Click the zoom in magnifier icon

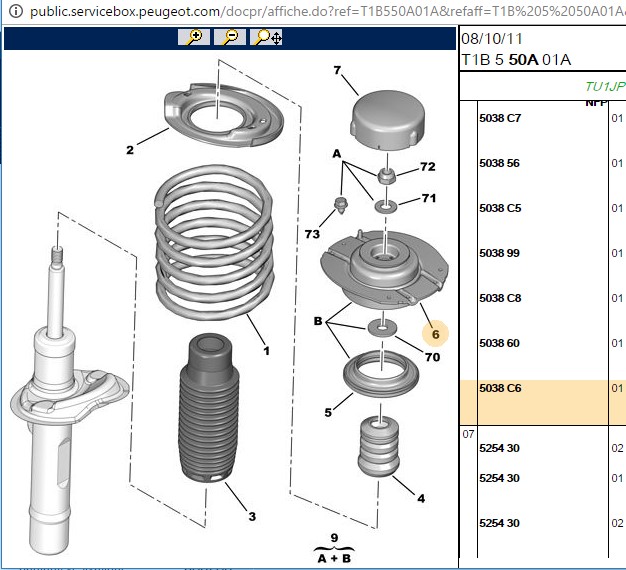tap(194, 37)
